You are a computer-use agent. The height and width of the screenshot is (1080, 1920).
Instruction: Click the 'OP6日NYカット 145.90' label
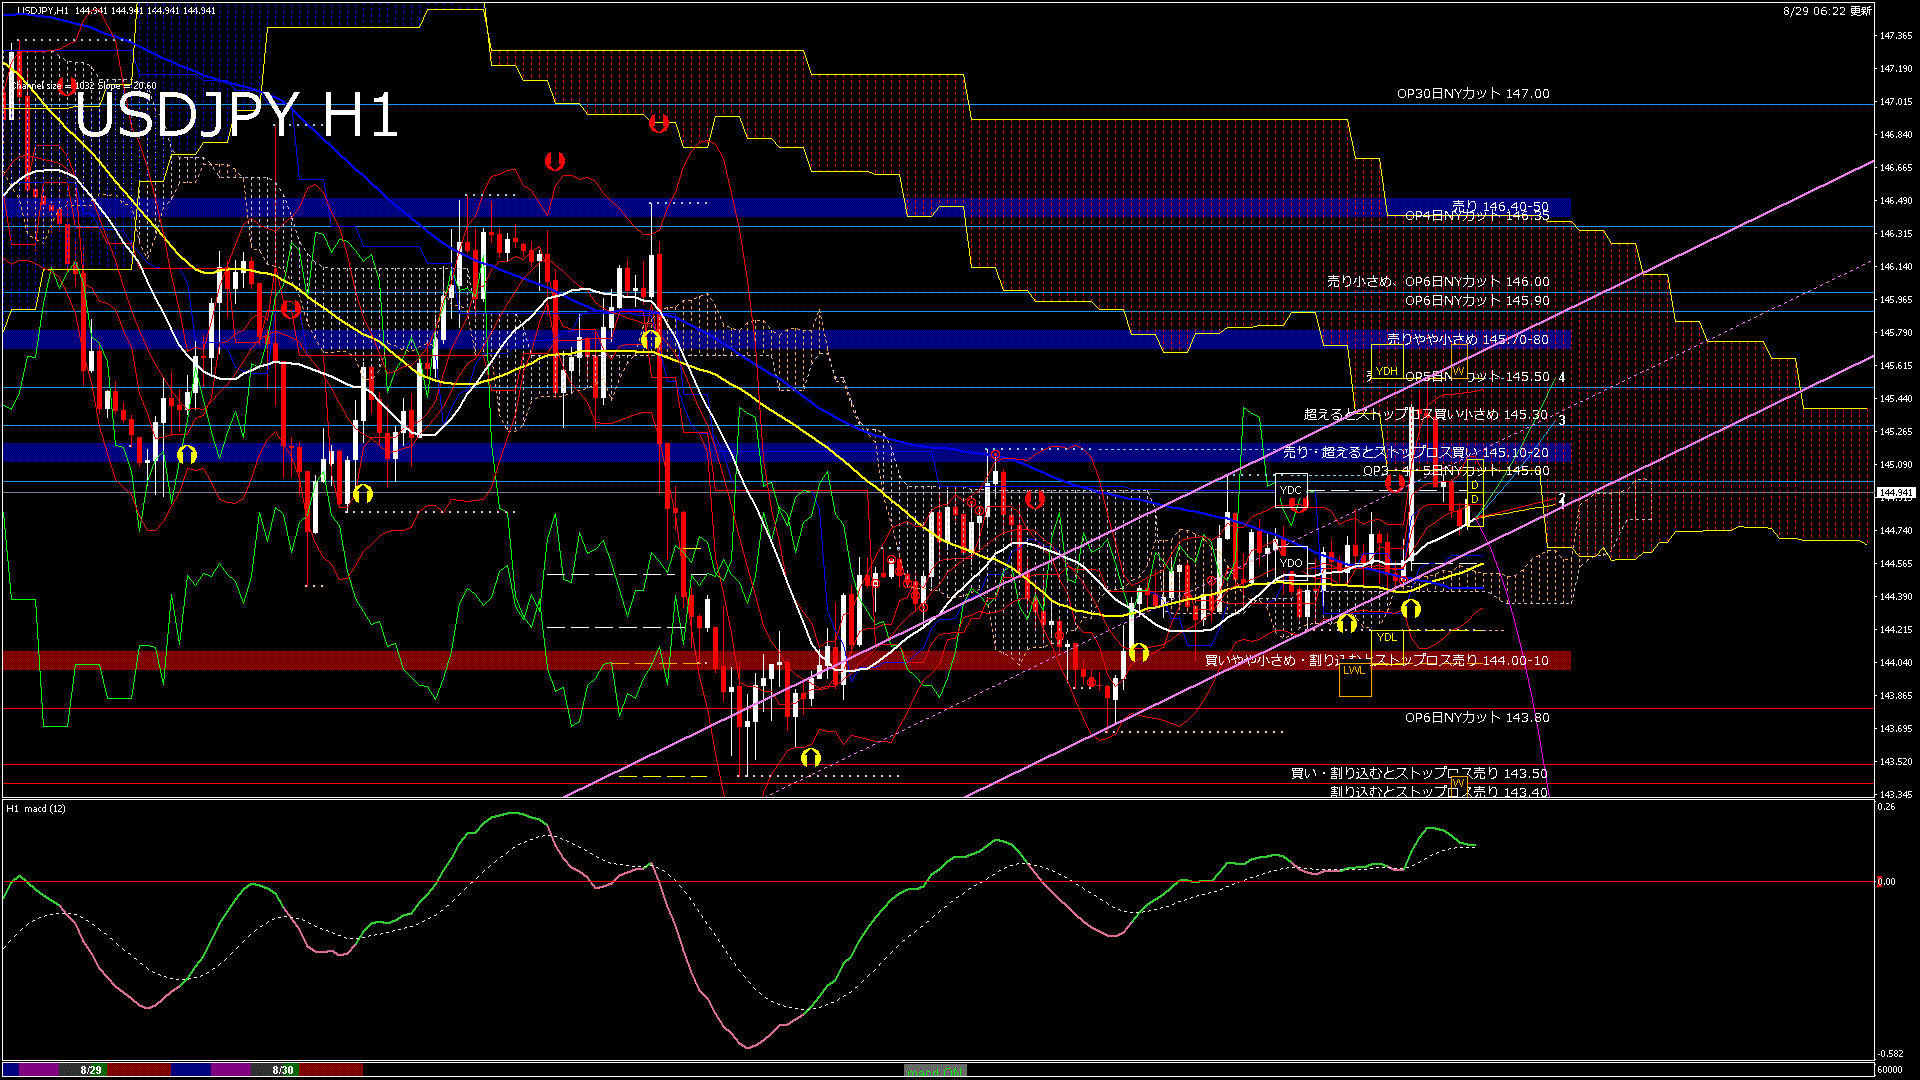coord(1477,301)
